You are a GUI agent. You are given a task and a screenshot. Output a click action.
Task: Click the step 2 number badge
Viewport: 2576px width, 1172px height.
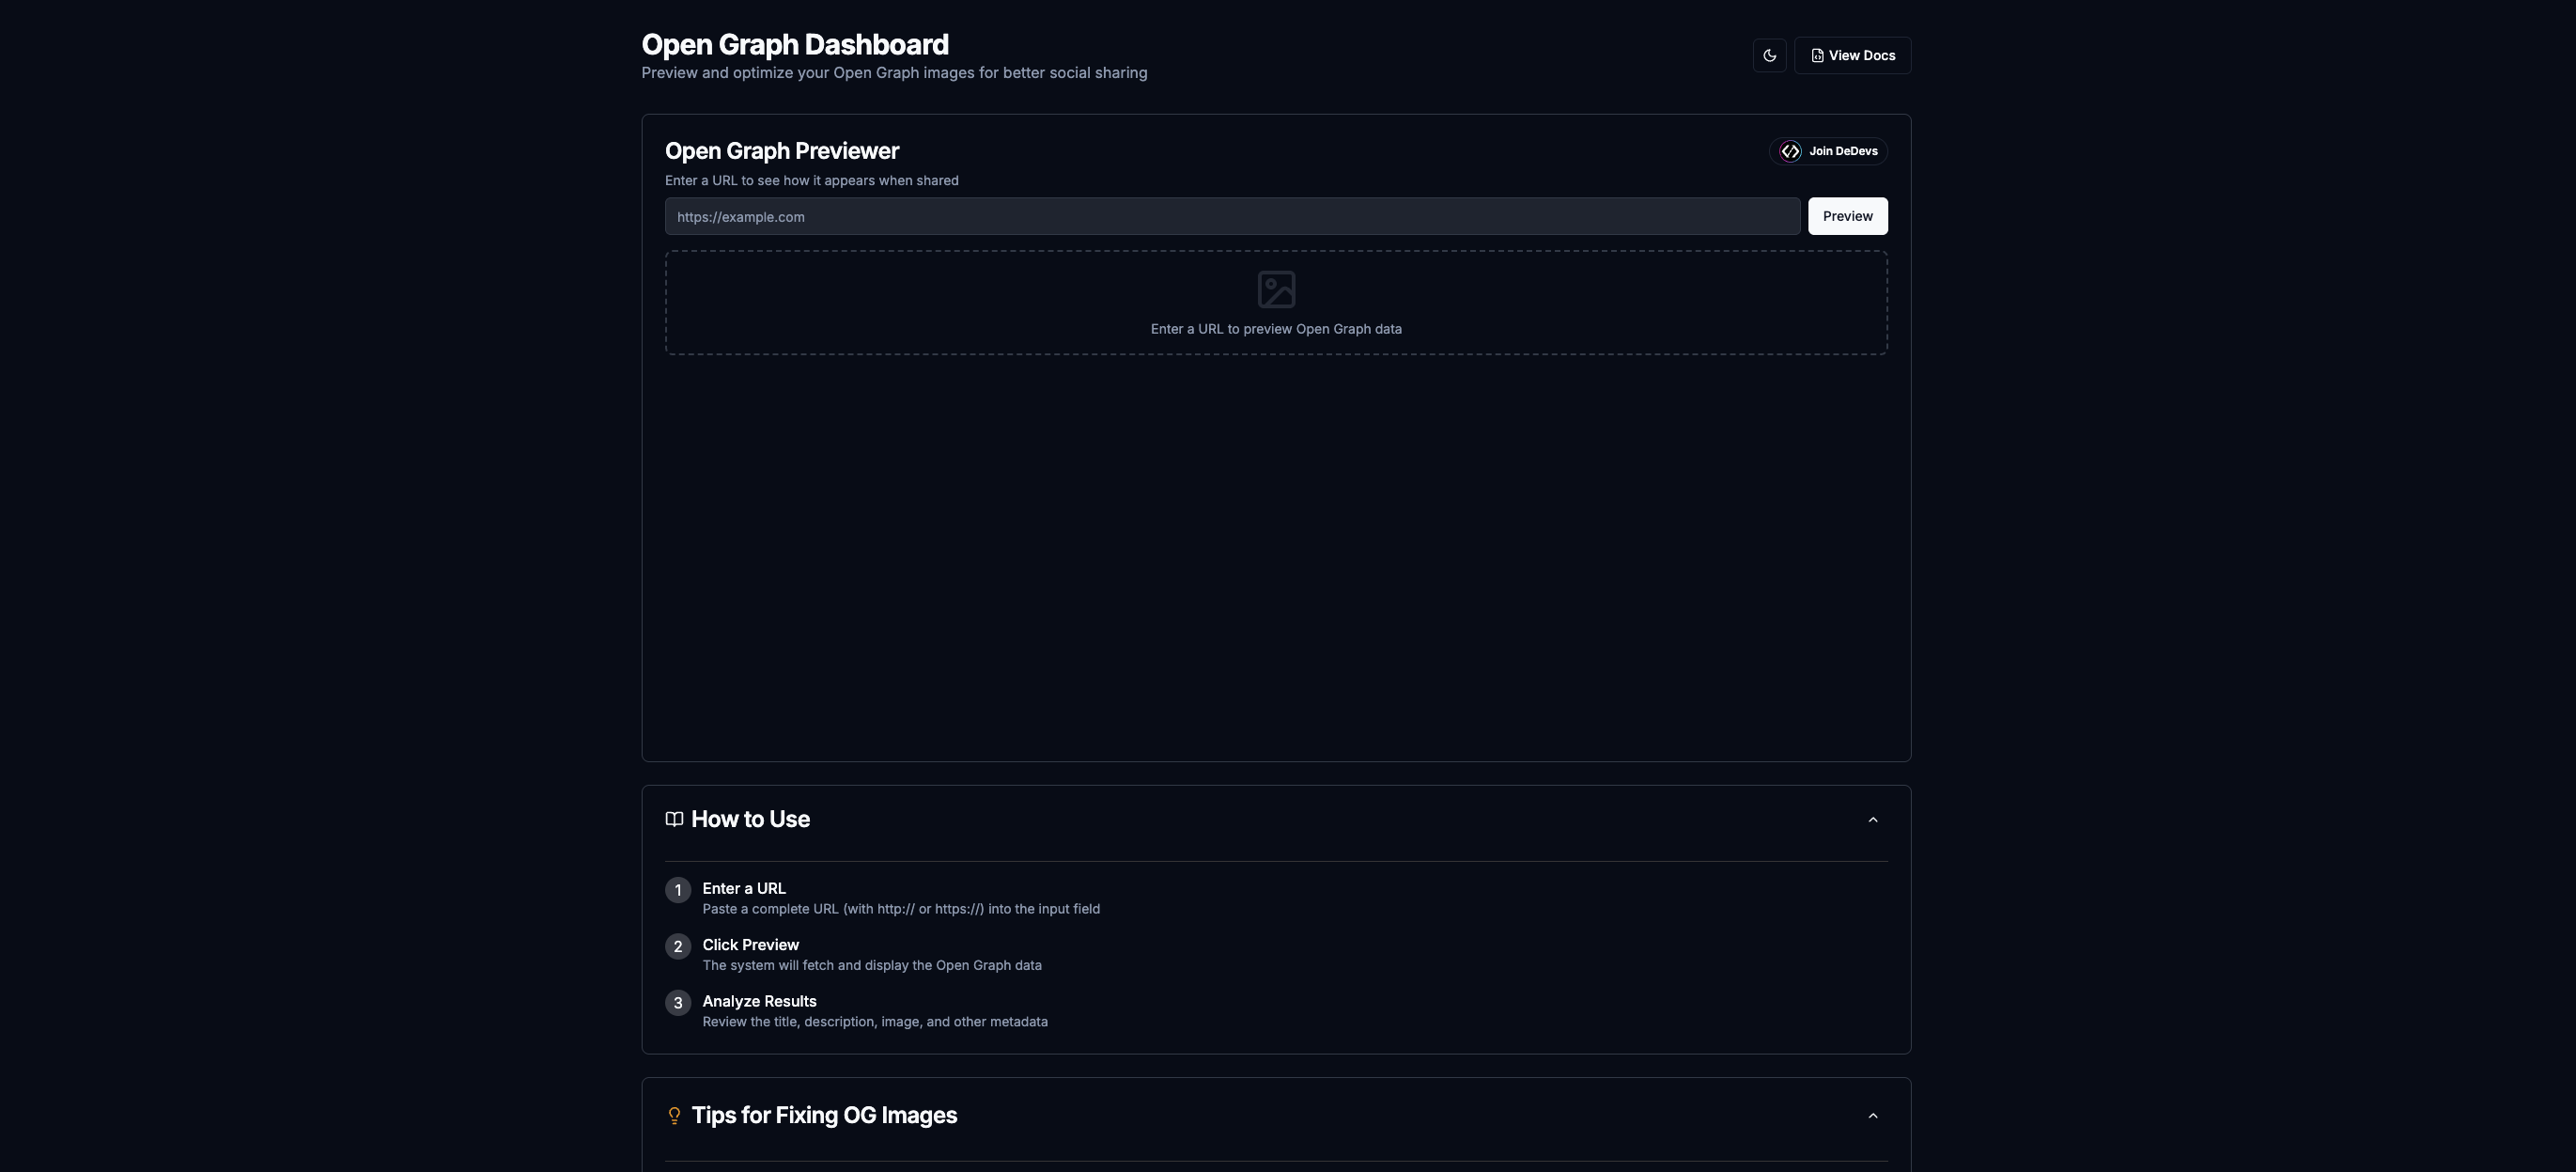678,947
